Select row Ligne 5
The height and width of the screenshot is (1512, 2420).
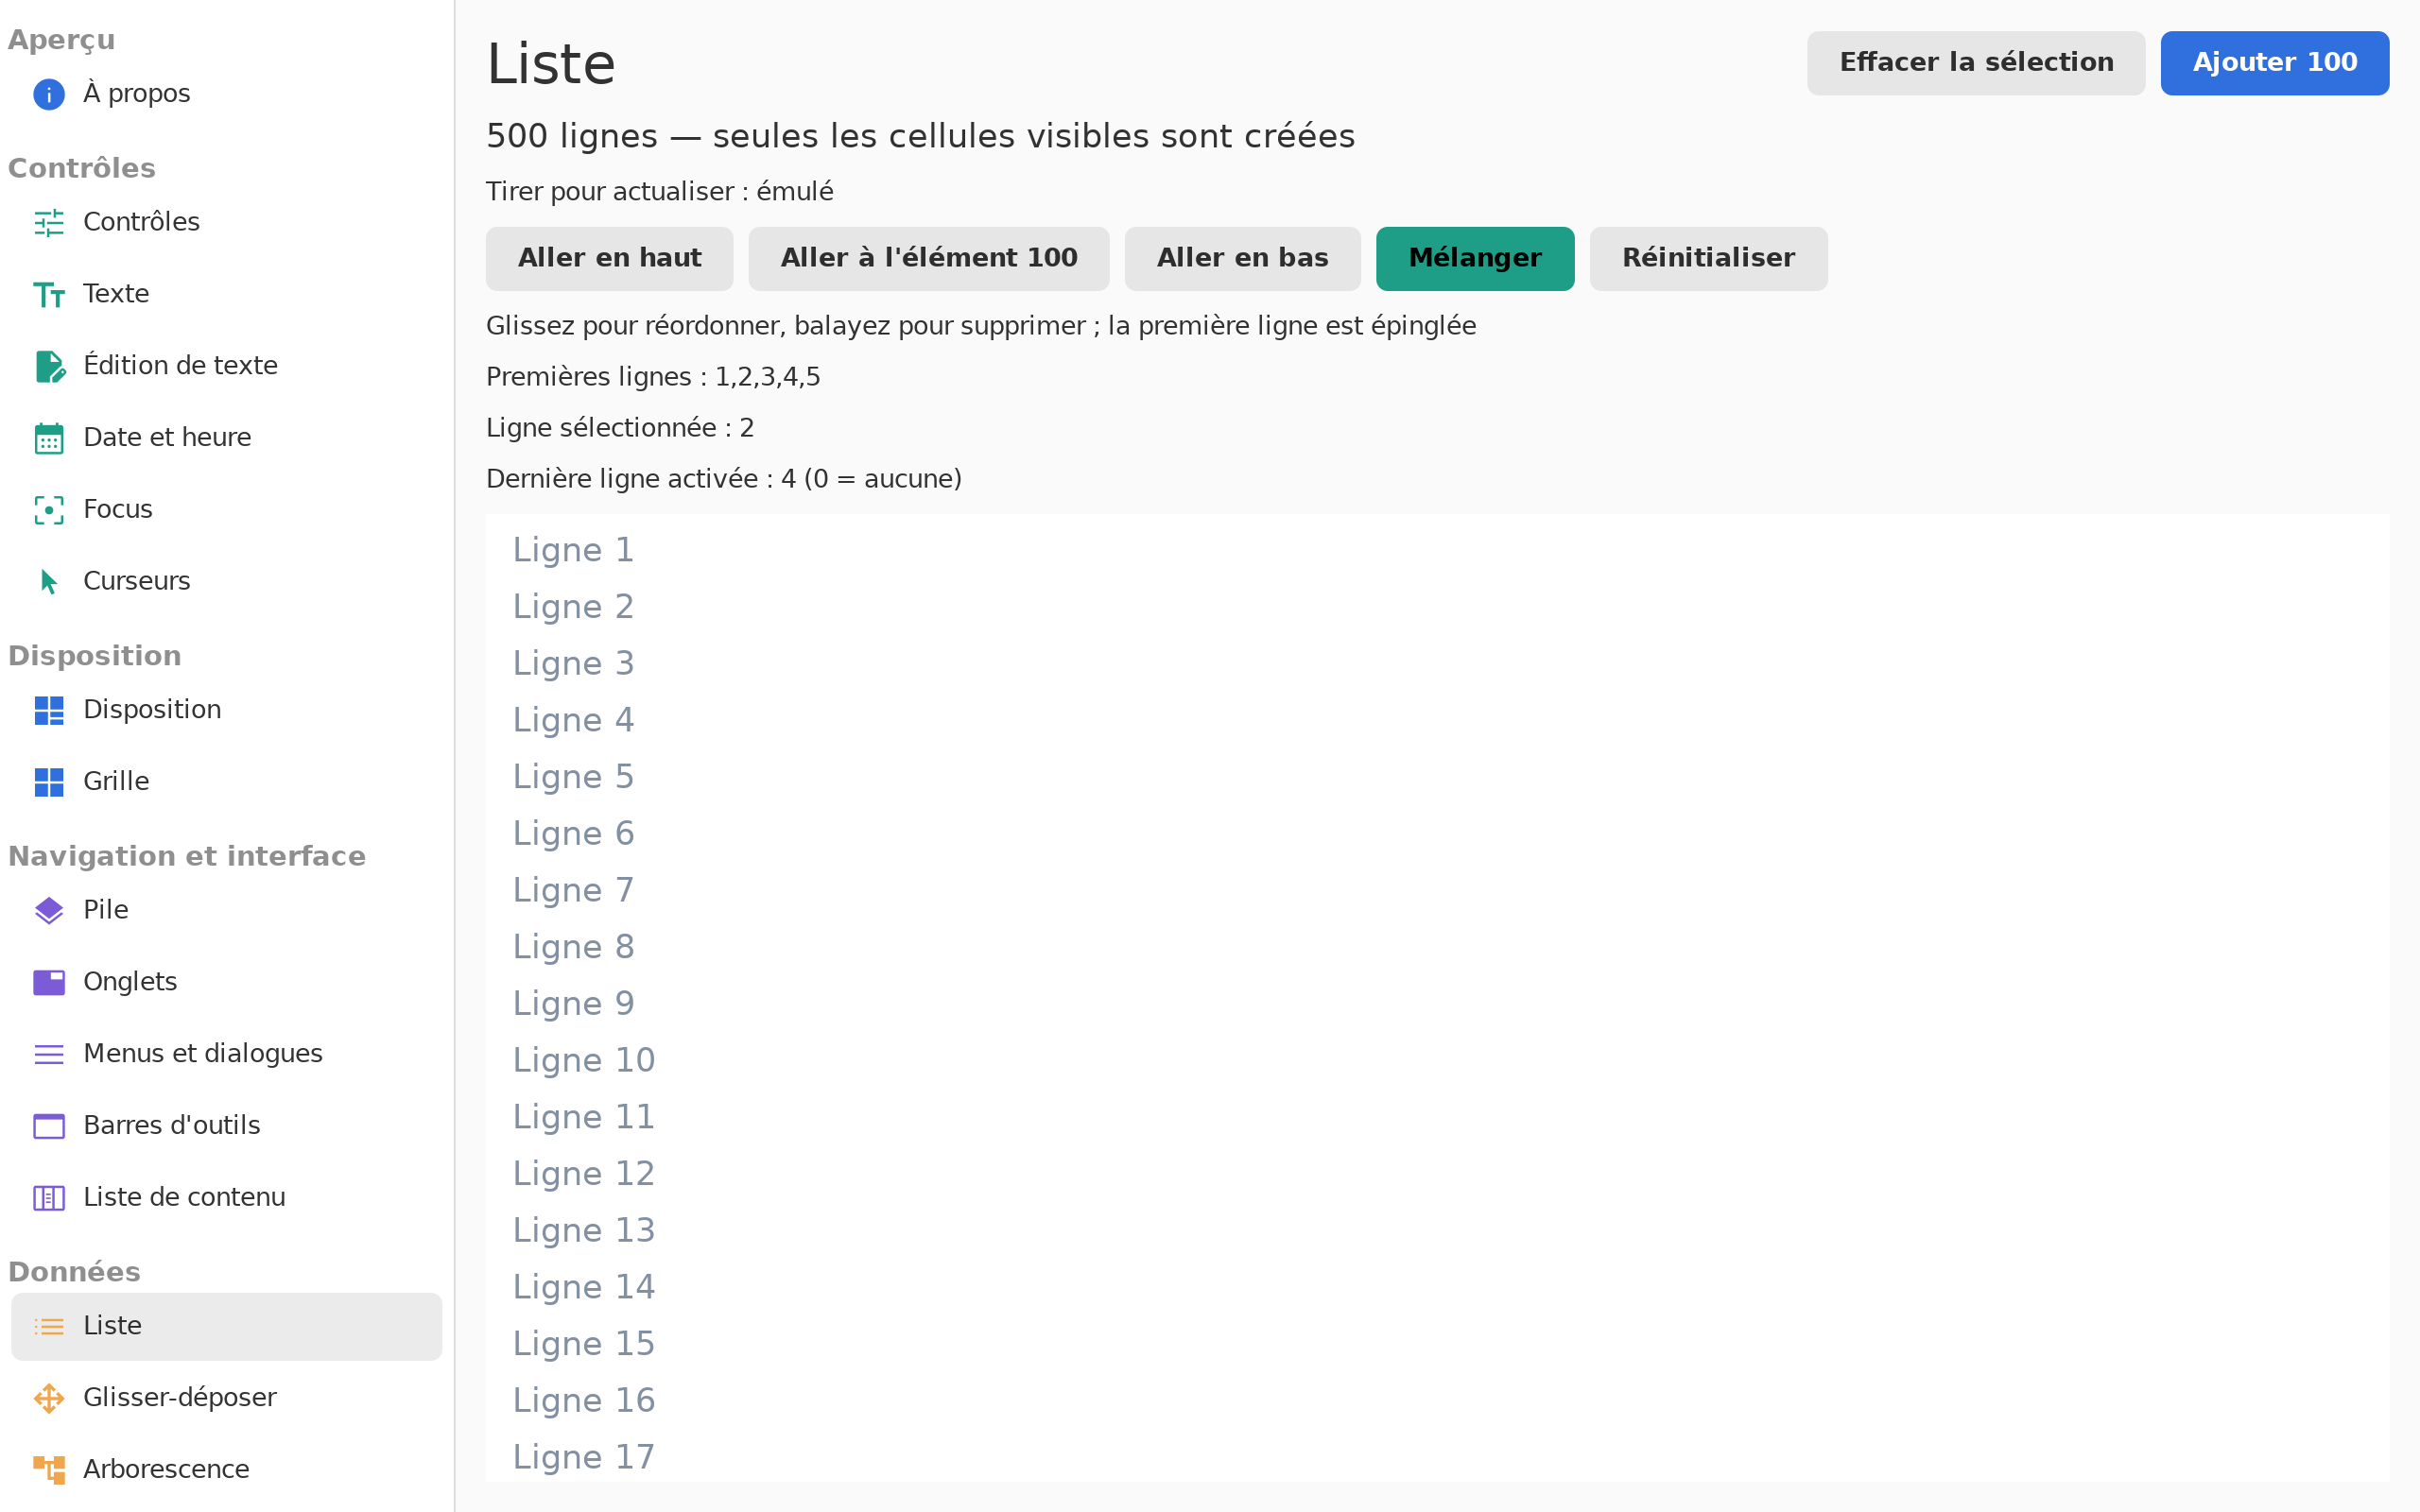click(1437, 777)
